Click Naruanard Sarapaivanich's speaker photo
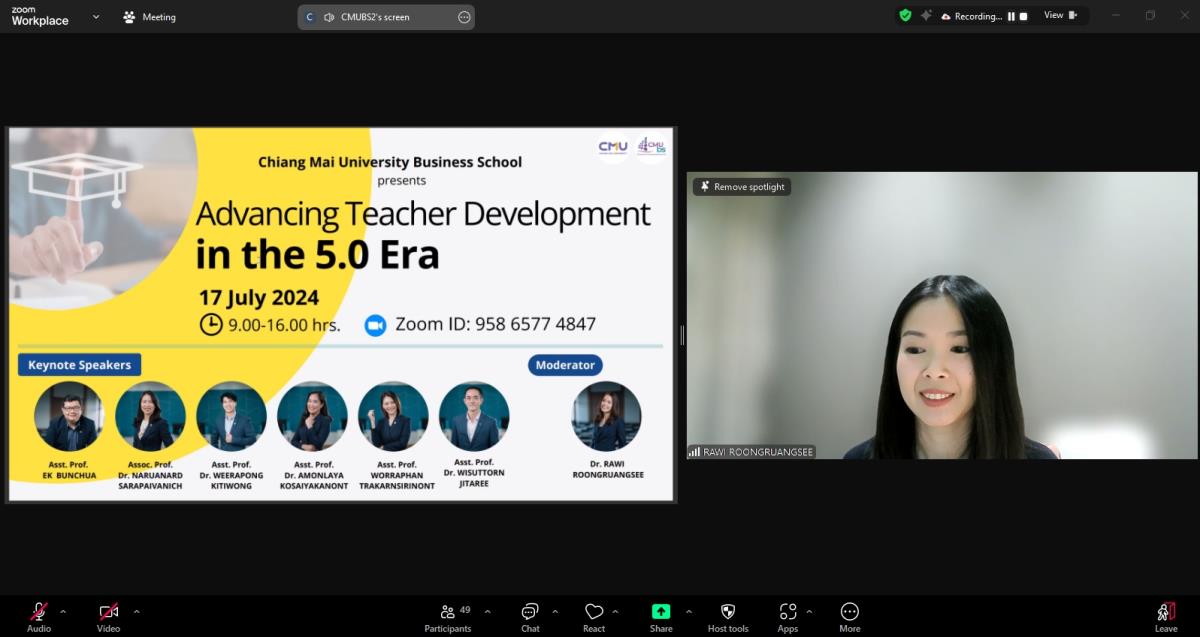1200x637 pixels. 150,417
